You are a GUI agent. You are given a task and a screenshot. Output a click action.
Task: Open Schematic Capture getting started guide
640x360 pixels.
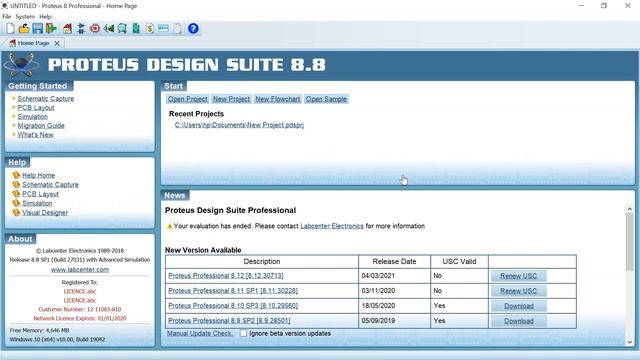(x=46, y=98)
